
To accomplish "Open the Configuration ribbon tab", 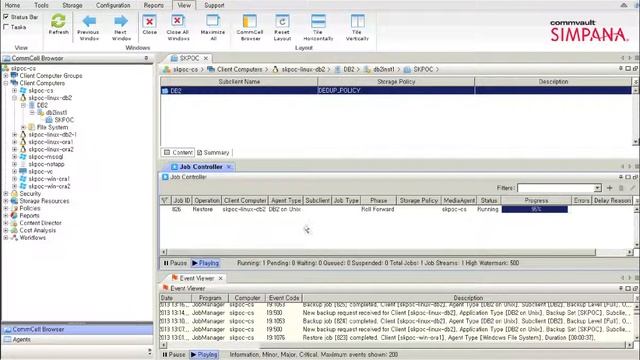I will tap(113, 5).
